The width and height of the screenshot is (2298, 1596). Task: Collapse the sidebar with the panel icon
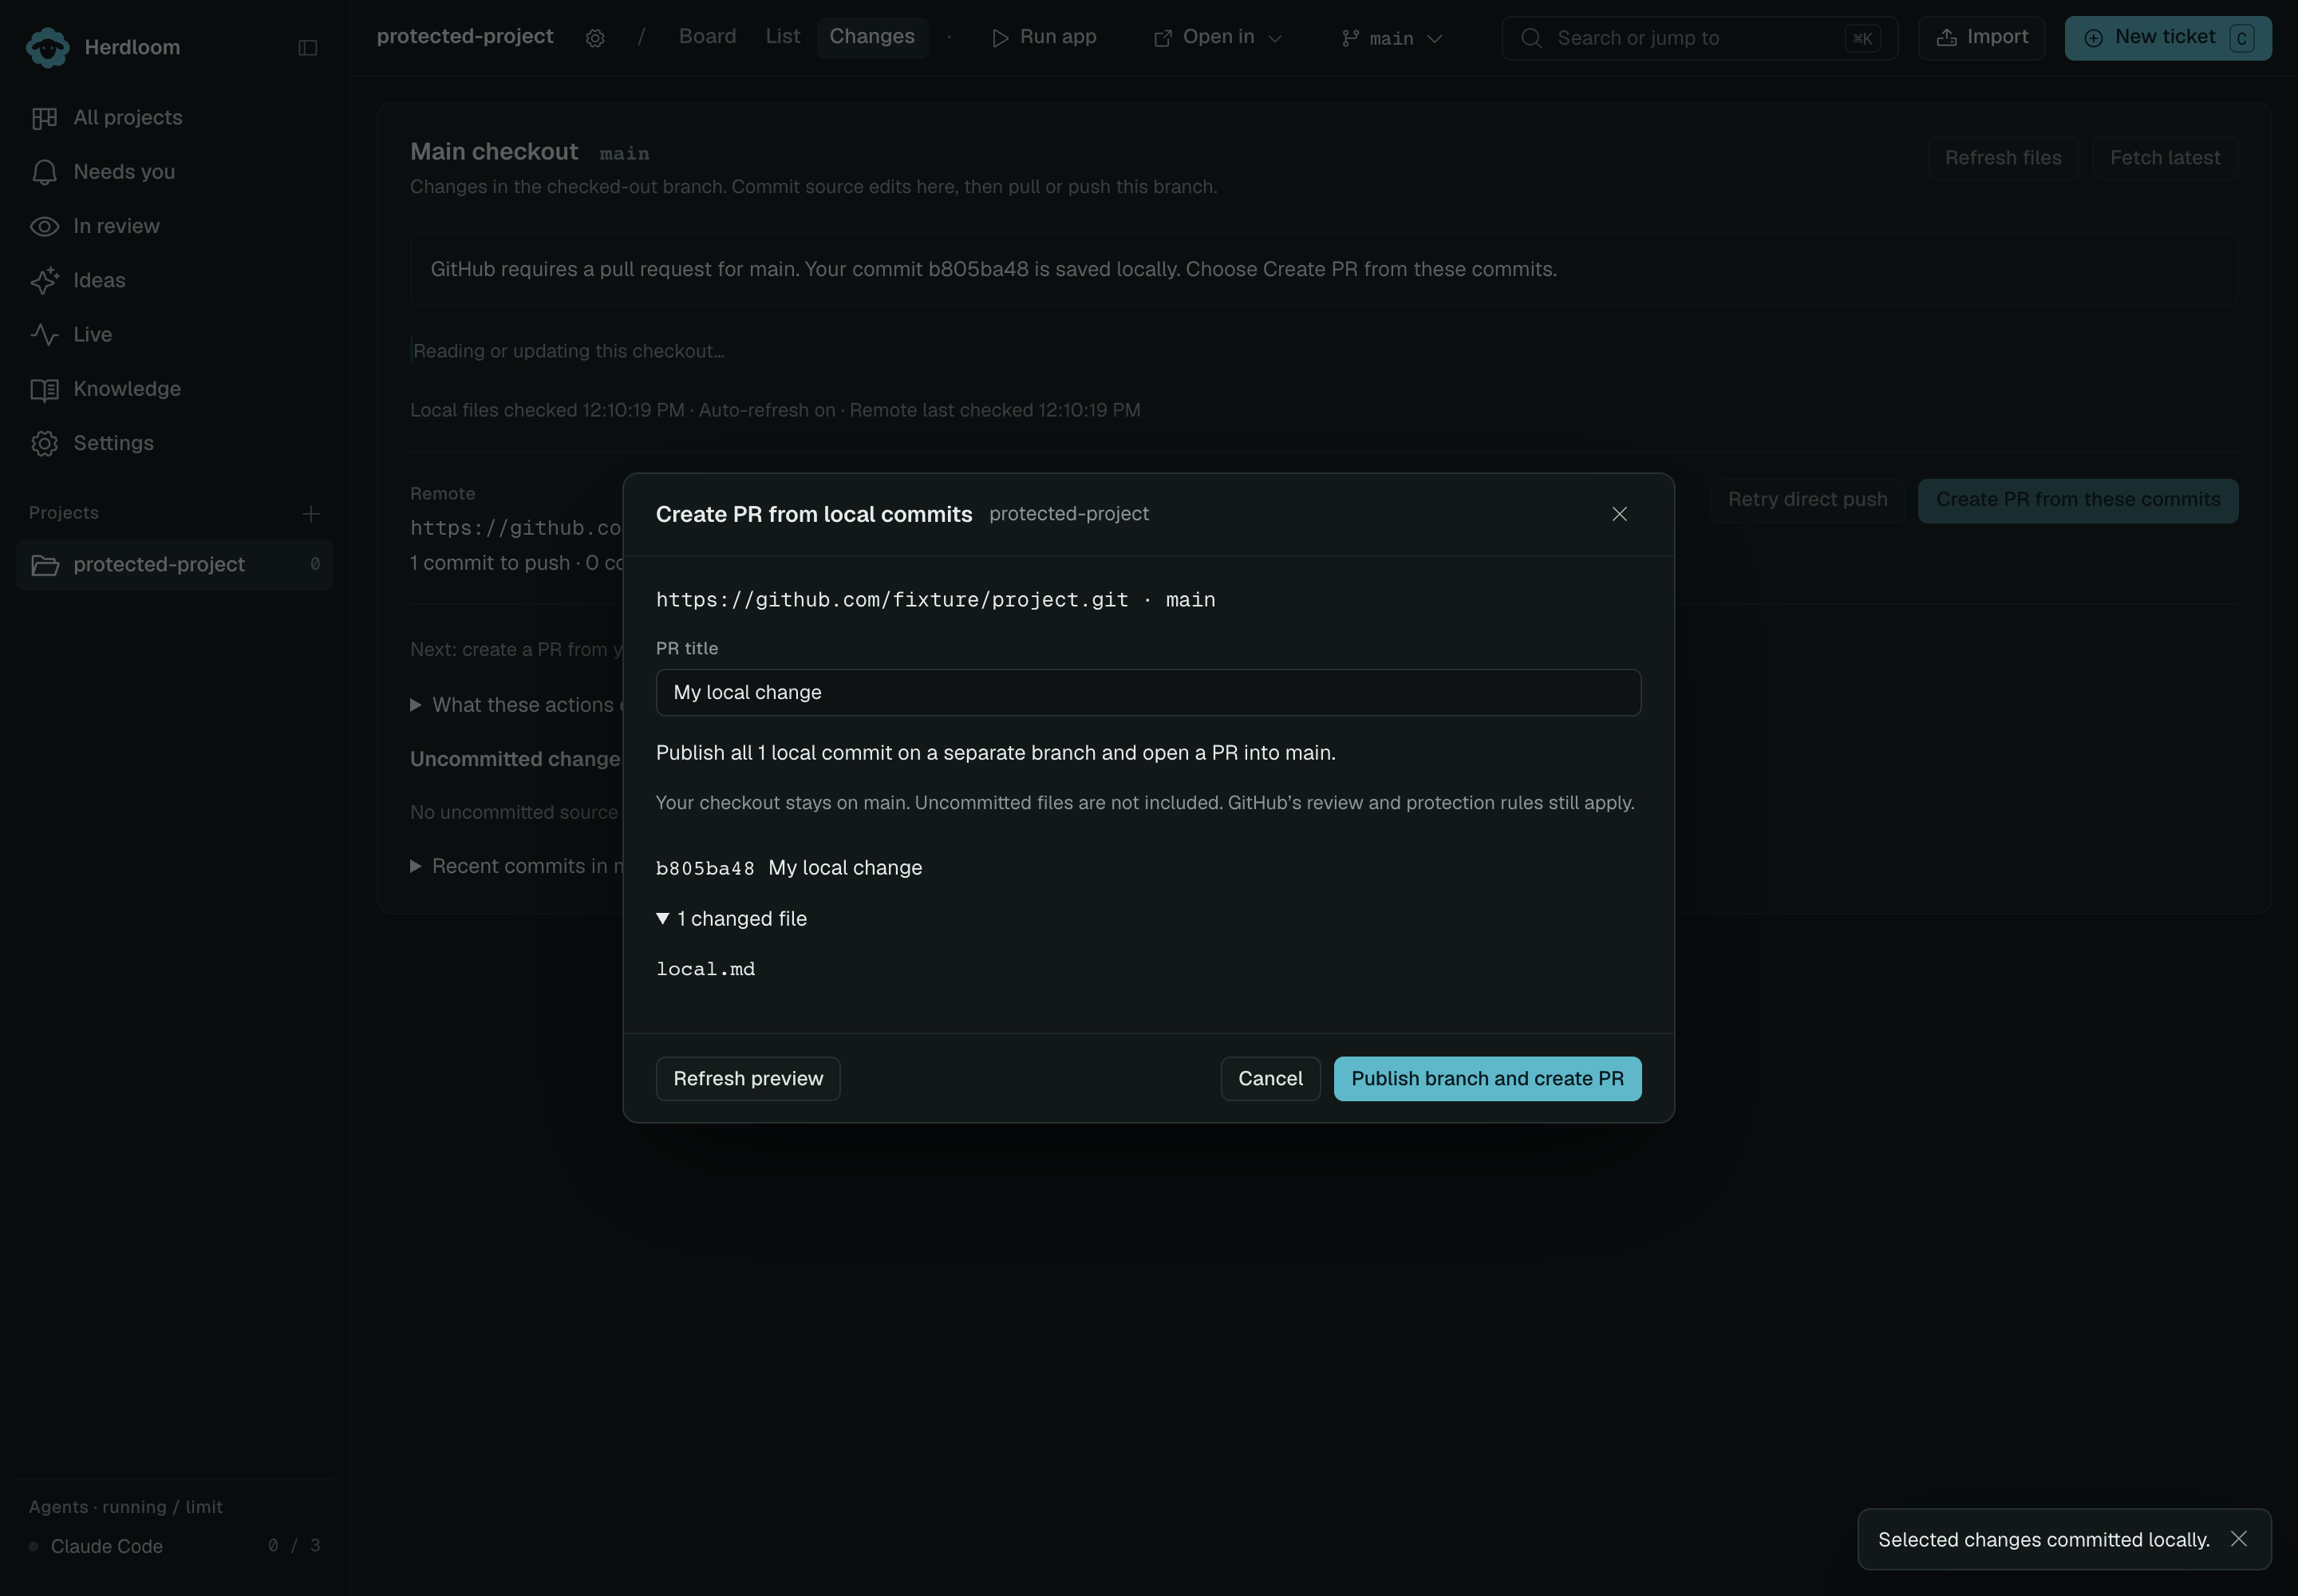(x=308, y=48)
